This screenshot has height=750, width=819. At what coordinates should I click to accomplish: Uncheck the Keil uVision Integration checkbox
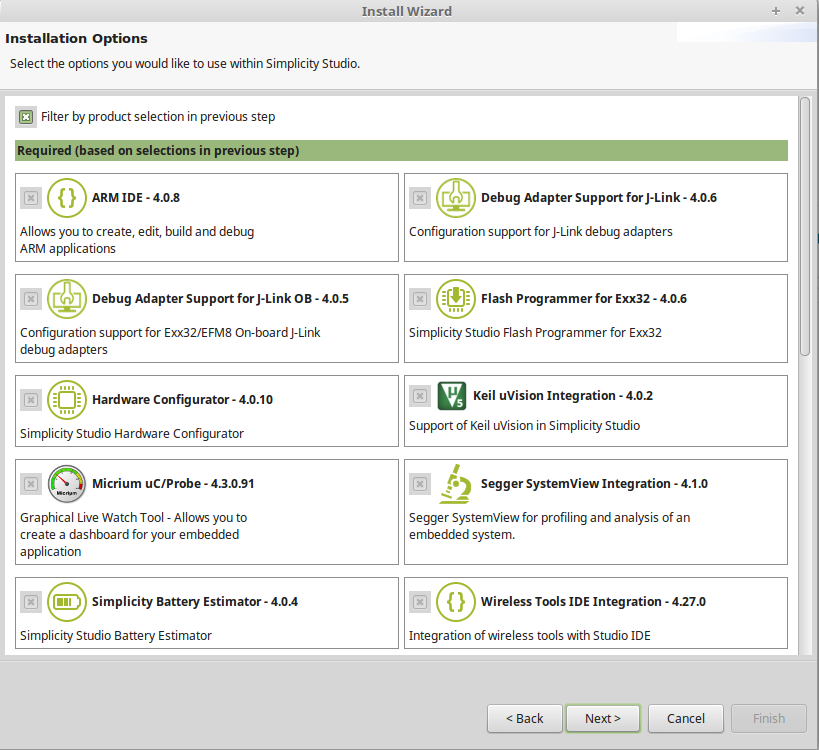(419, 396)
